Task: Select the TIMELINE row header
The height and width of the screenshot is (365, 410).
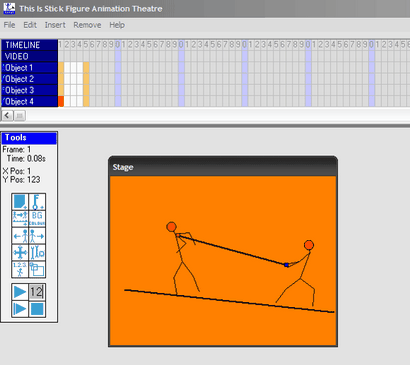Action: pyautogui.click(x=30, y=45)
